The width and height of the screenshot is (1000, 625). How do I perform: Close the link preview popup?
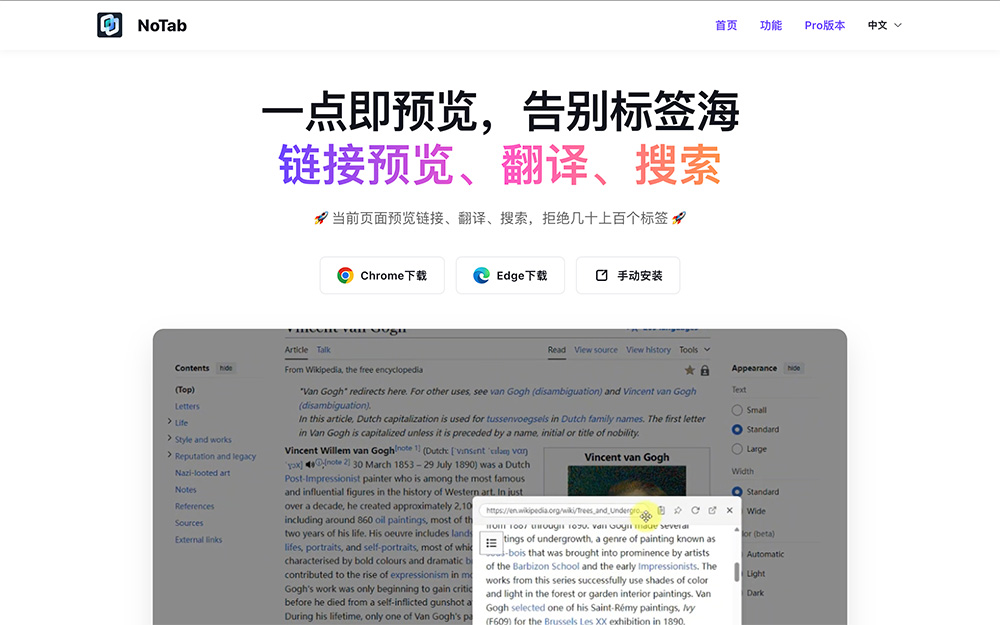pyautogui.click(x=730, y=510)
